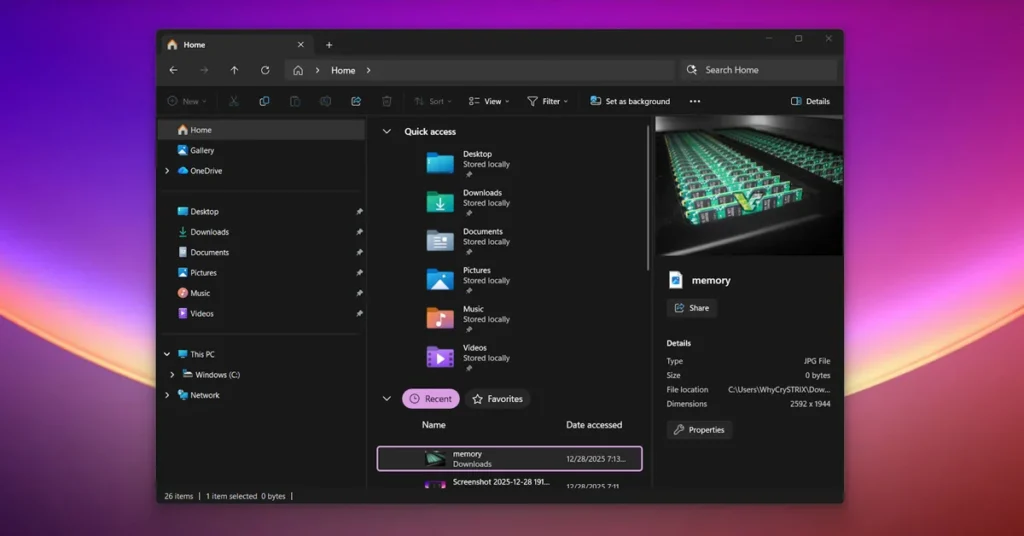Click the Cut scissors icon

pyautogui.click(x=233, y=101)
